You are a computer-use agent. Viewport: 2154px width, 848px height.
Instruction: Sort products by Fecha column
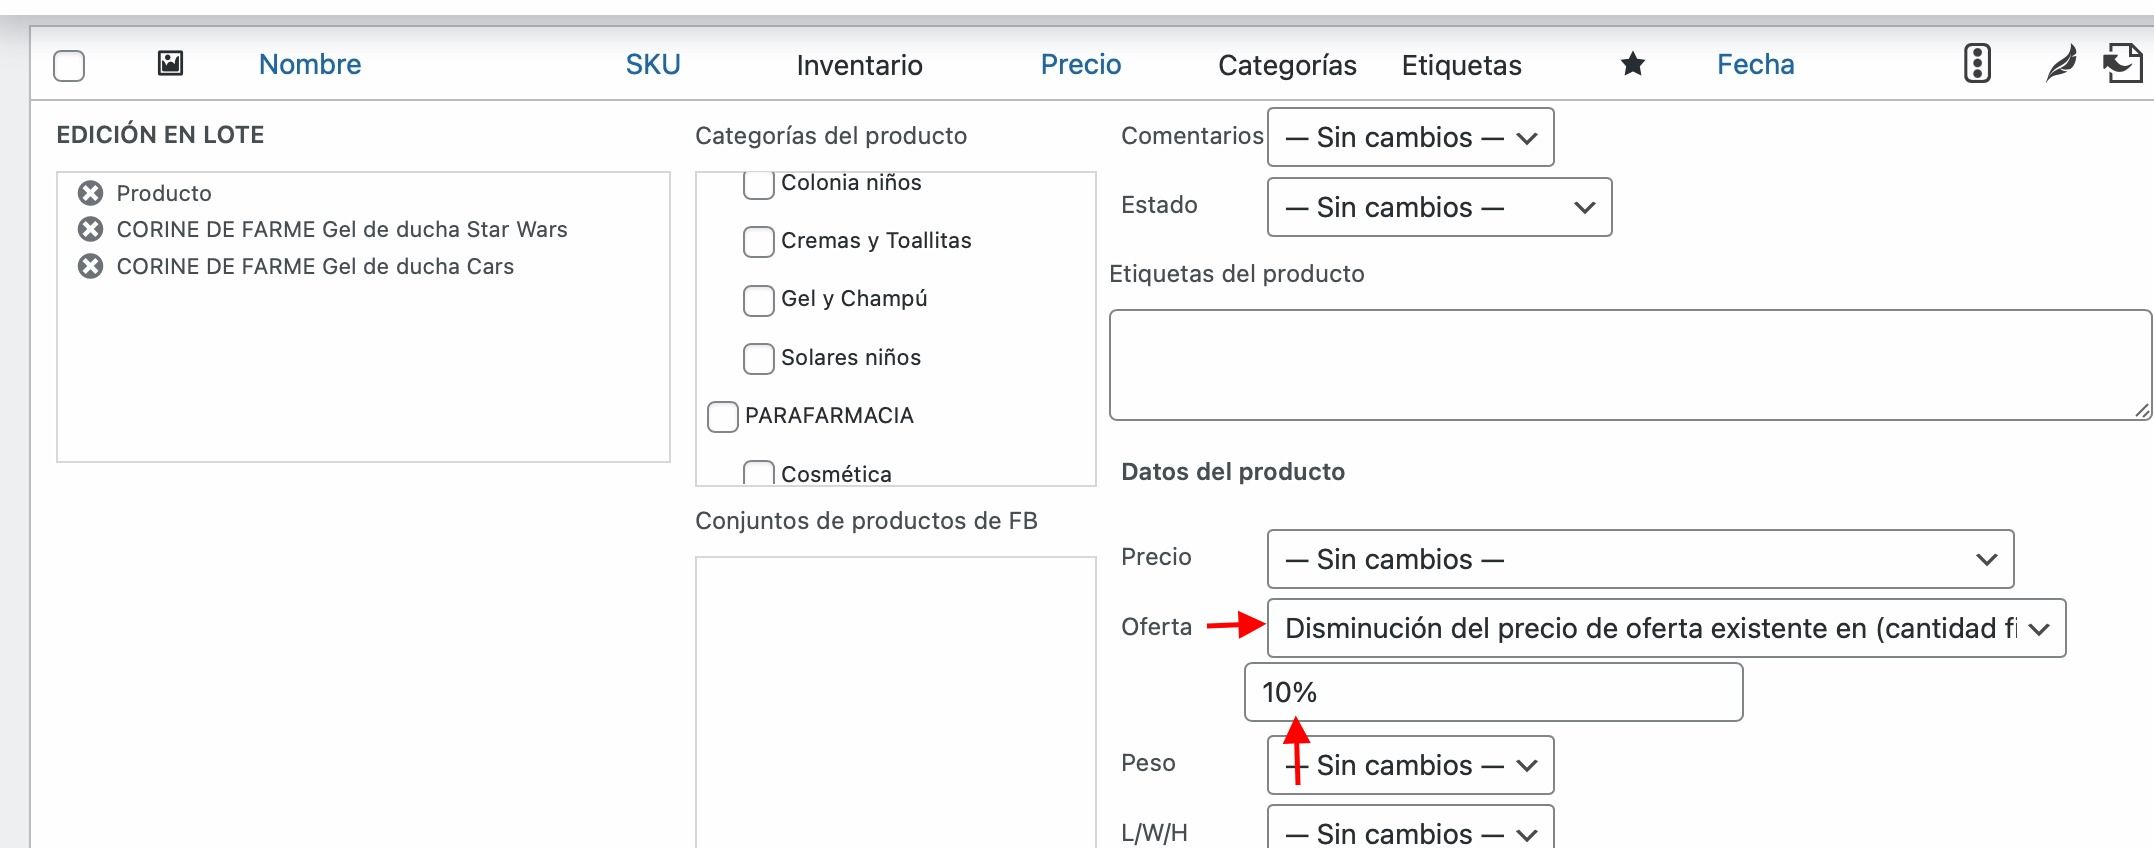click(x=1756, y=64)
